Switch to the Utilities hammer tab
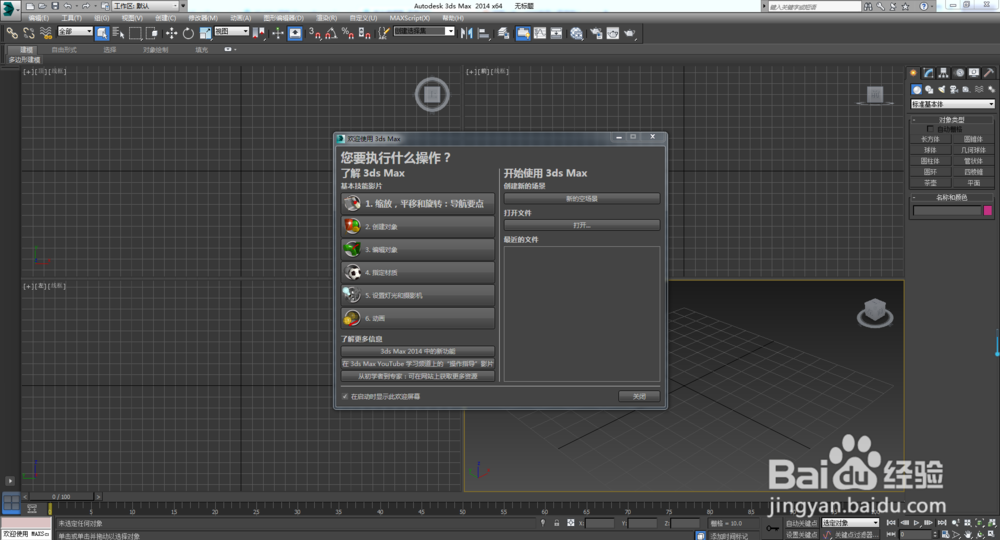This screenshot has height=540, width=1000. click(x=989, y=73)
